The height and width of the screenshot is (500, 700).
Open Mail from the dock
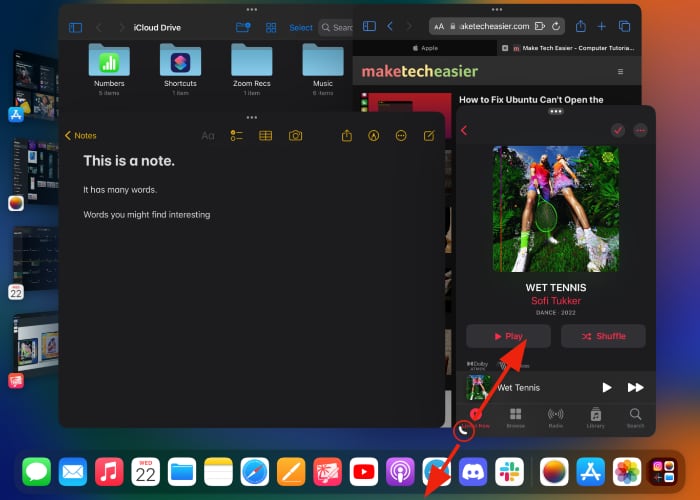click(x=73, y=471)
